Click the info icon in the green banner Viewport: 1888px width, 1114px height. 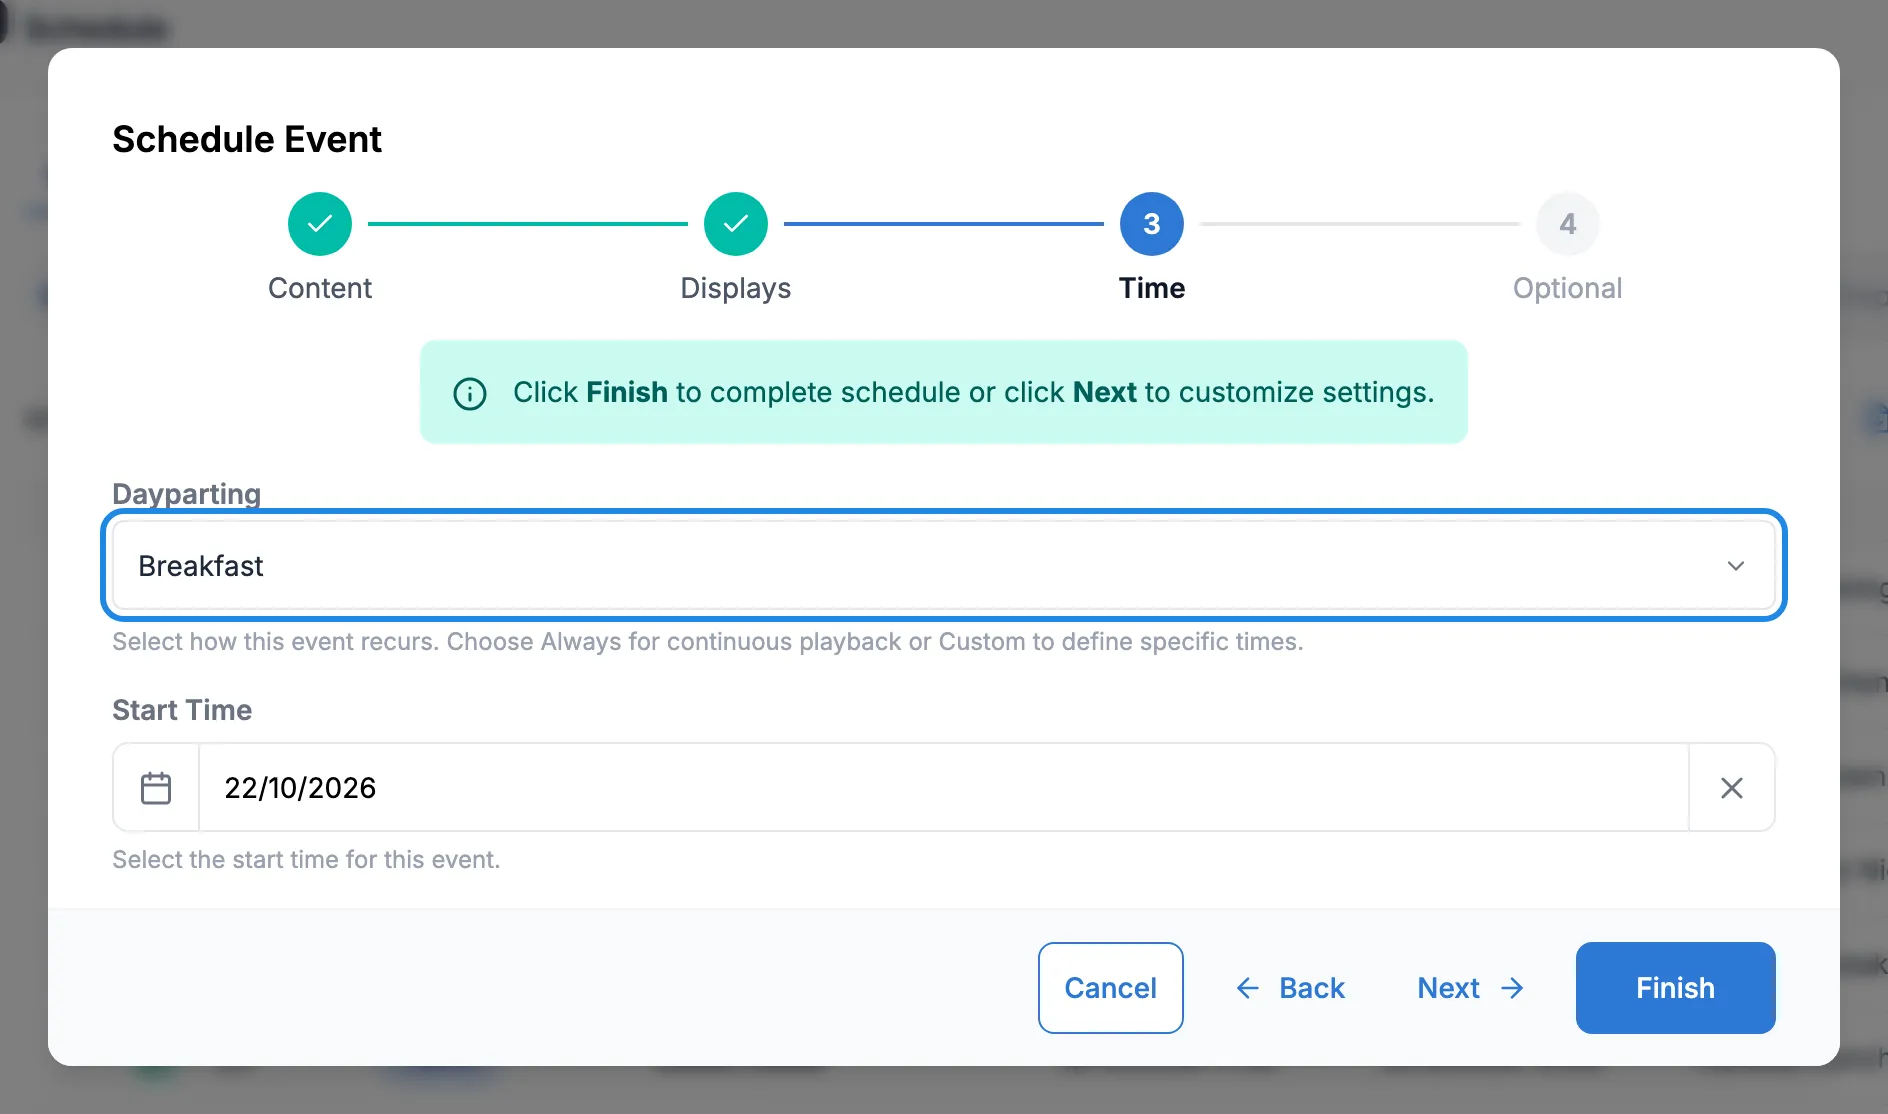470,393
